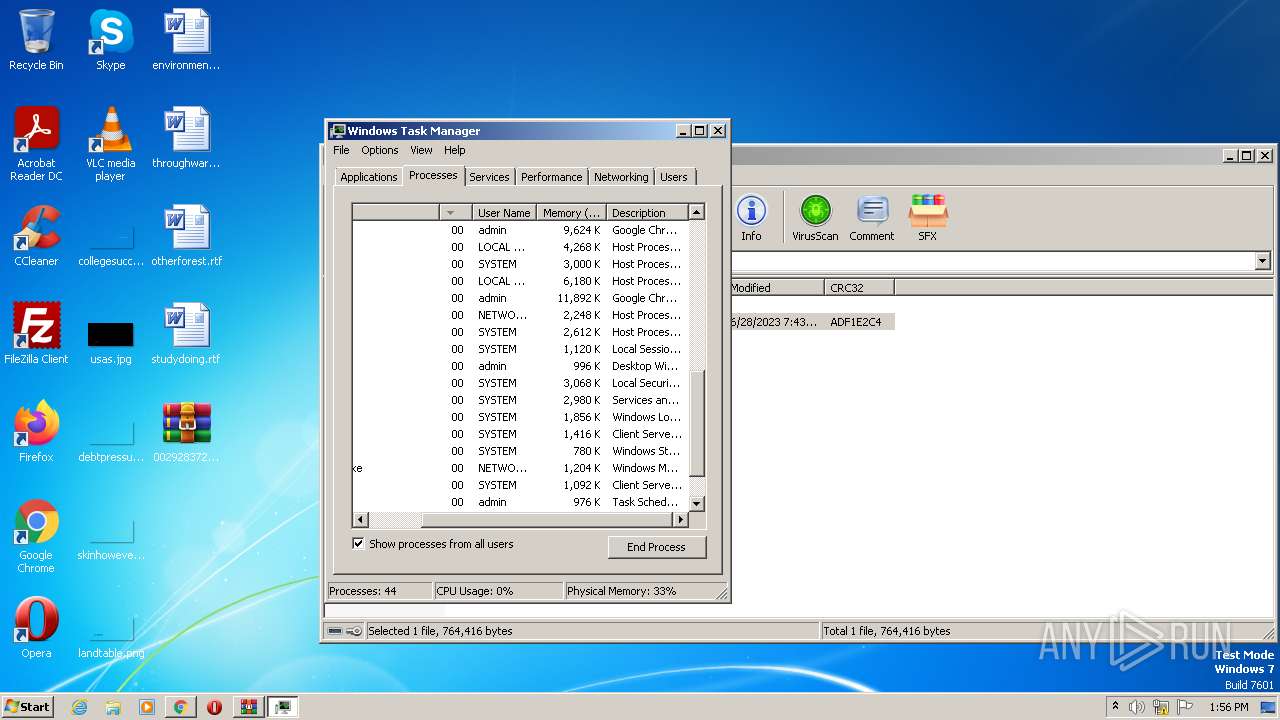Open Internet Explorer from taskbar
The width and height of the screenshot is (1280, 720).
point(79,707)
